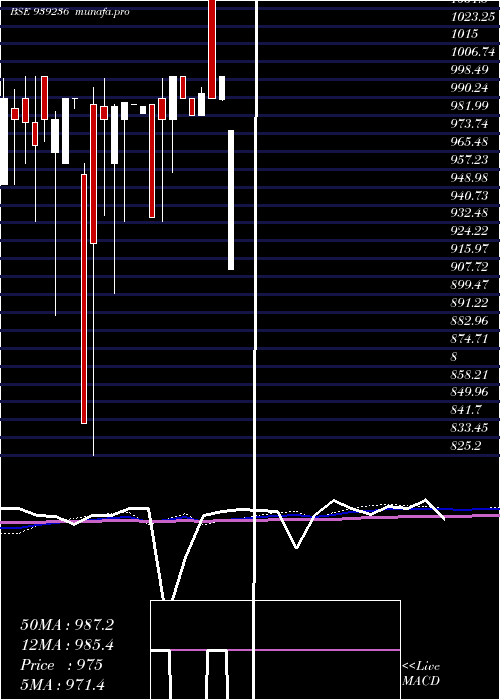Click the 'BSE 989236 munafa.pro' chart title
This screenshot has width=500, height=700.
[70, 12]
